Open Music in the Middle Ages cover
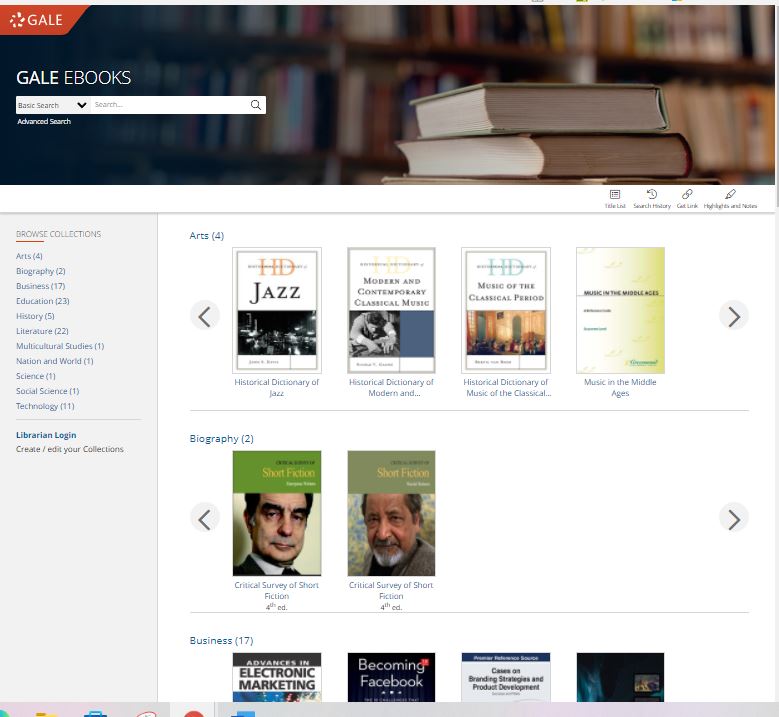Screen dimensions: 779x717 pyautogui.click(x=620, y=310)
